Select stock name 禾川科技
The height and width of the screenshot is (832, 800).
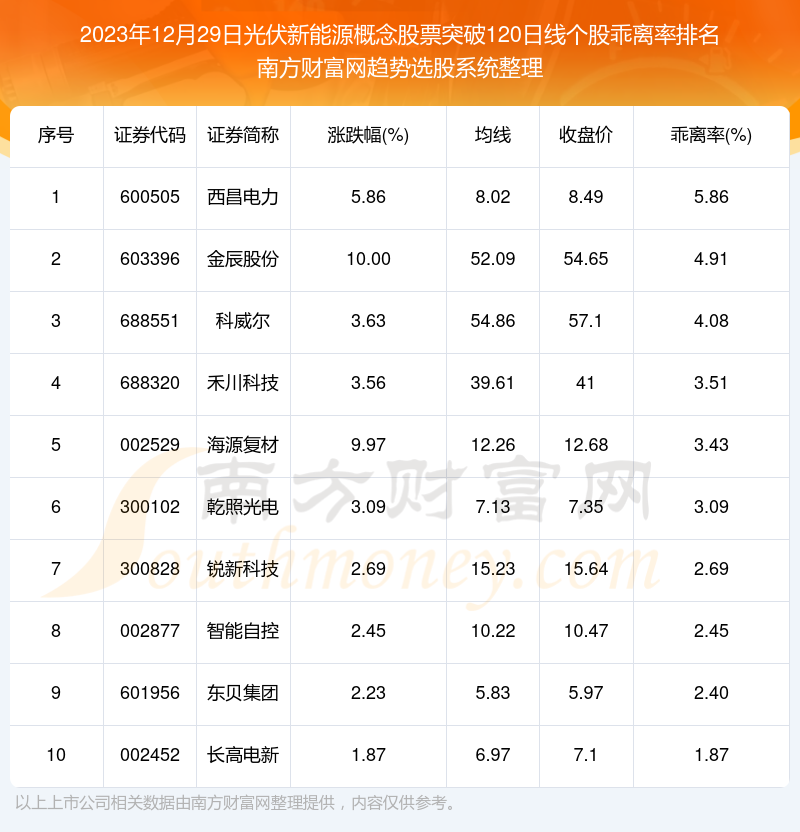click(243, 383)
